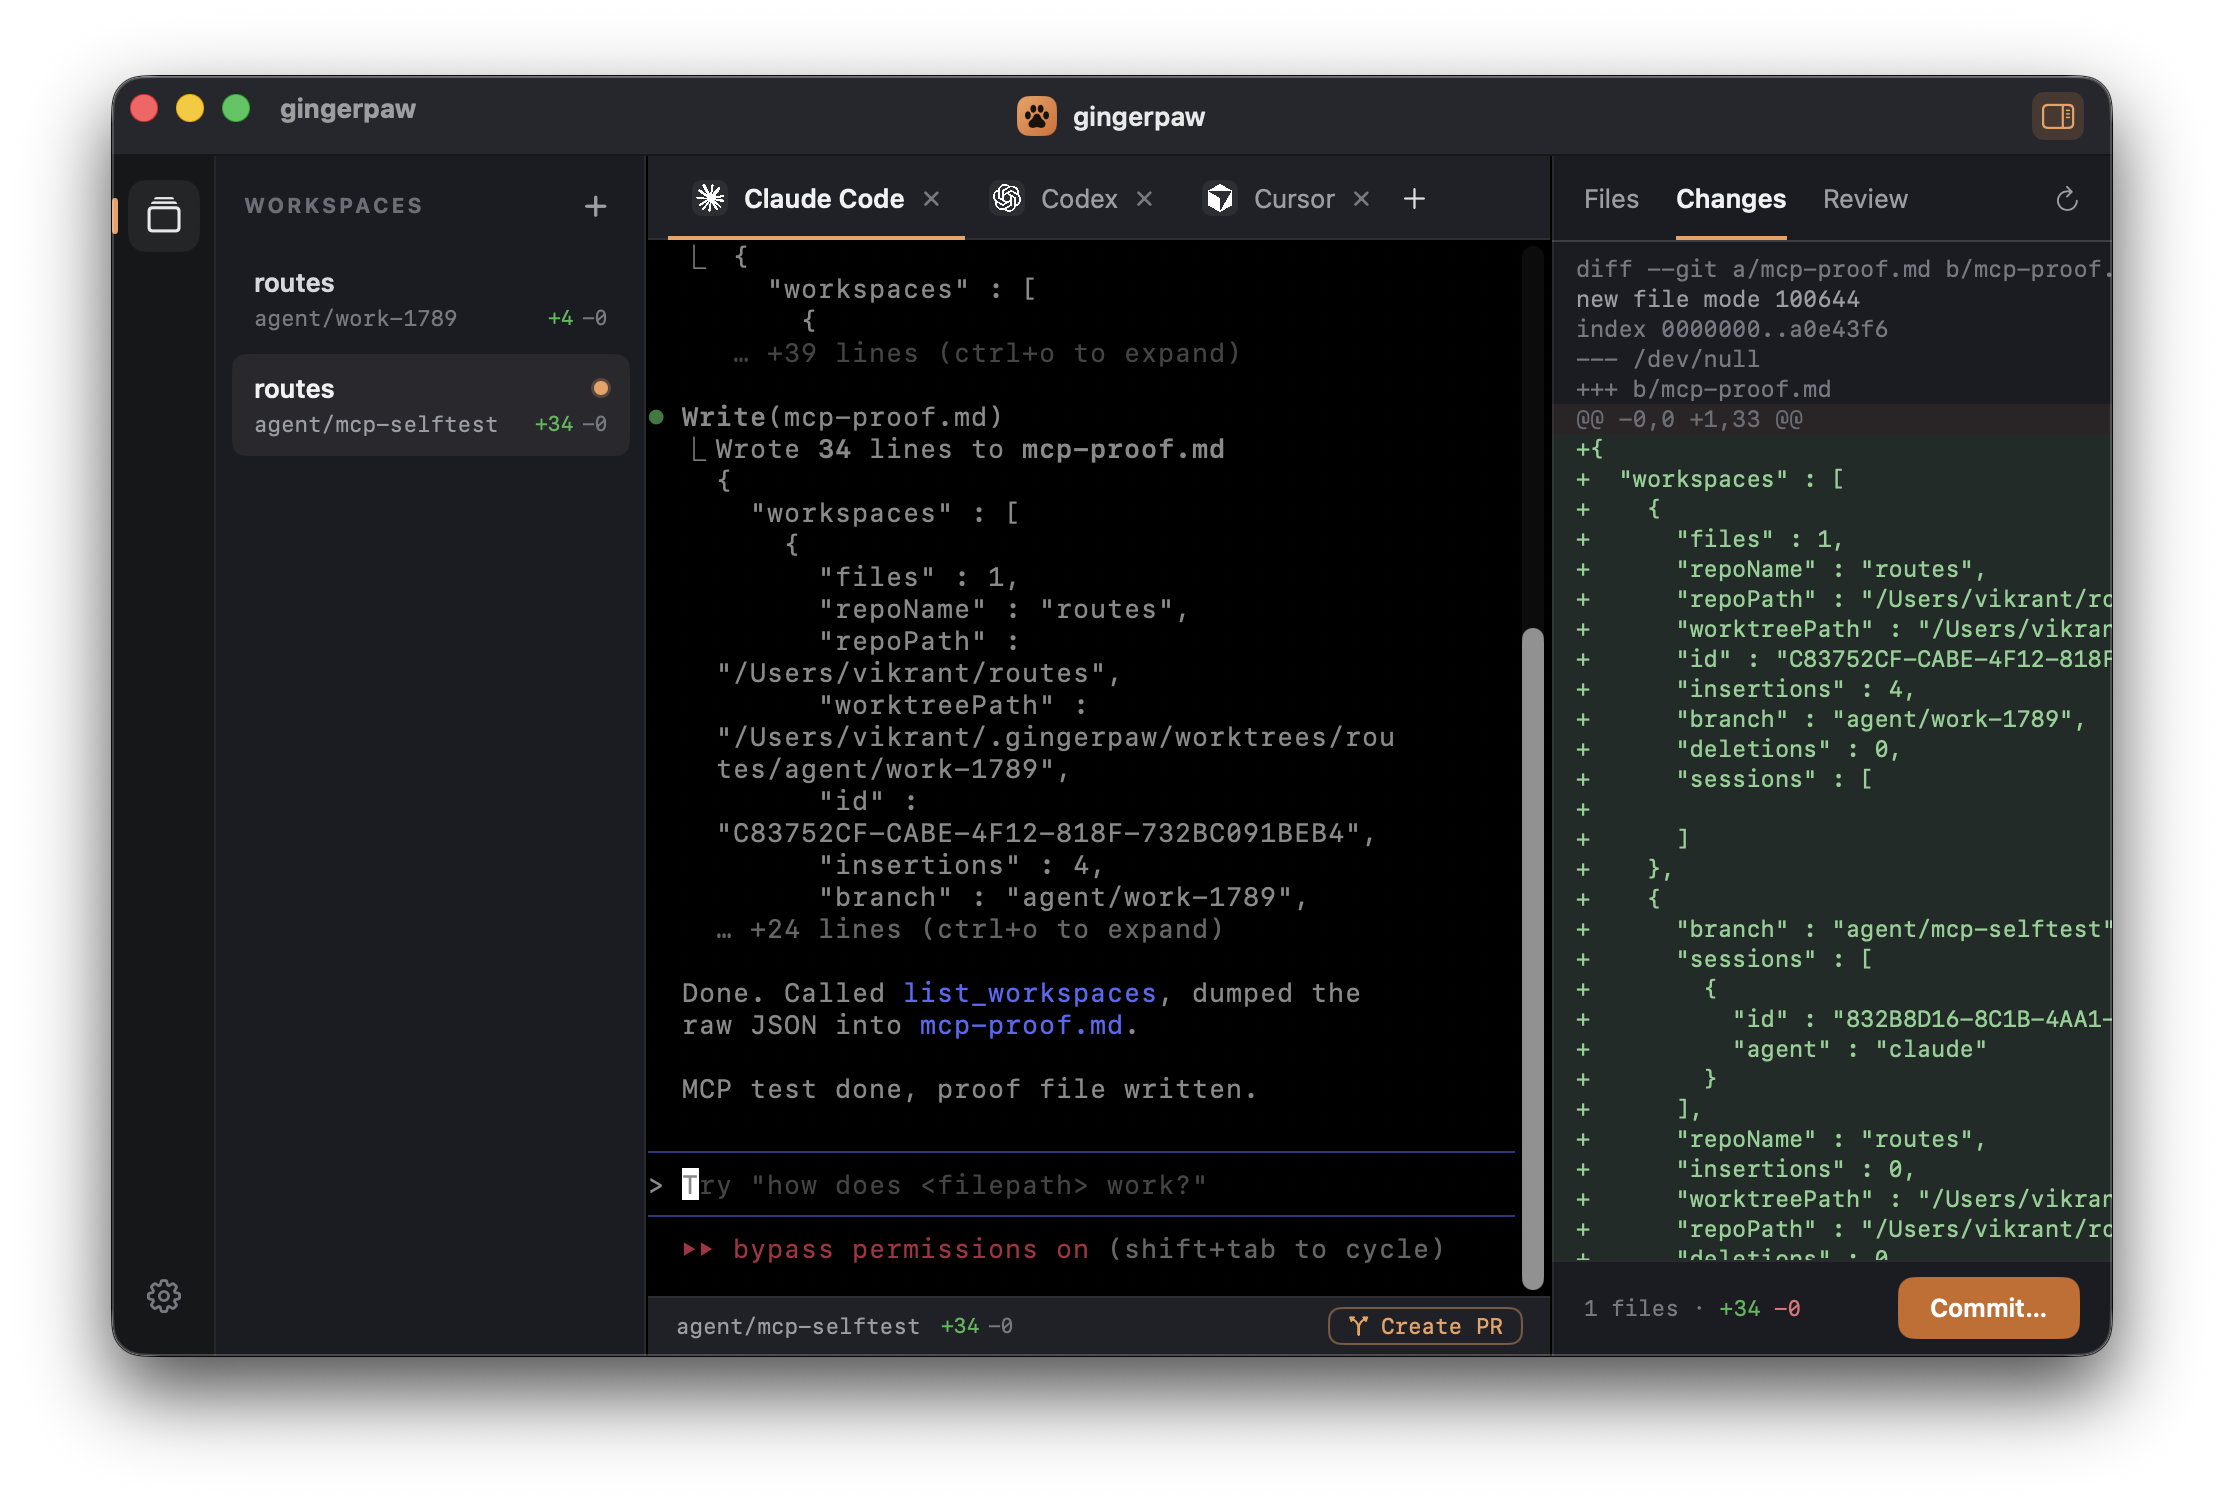Click 'new file mode 100644' diff line

click(1717, 299)
